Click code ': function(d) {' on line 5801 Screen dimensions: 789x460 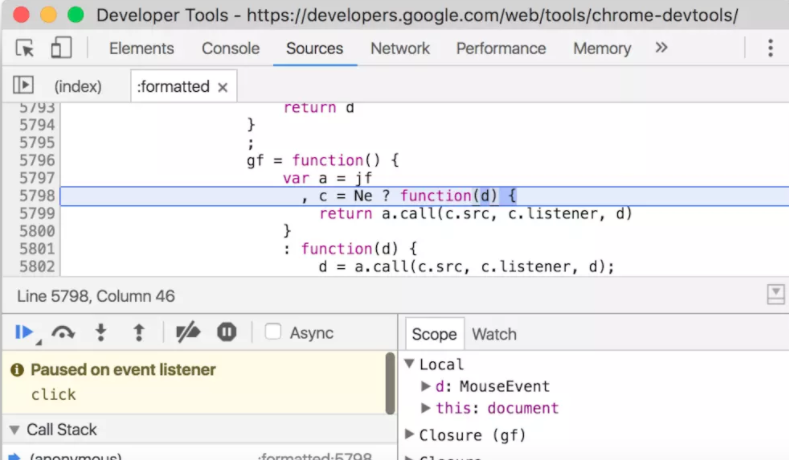350,249
